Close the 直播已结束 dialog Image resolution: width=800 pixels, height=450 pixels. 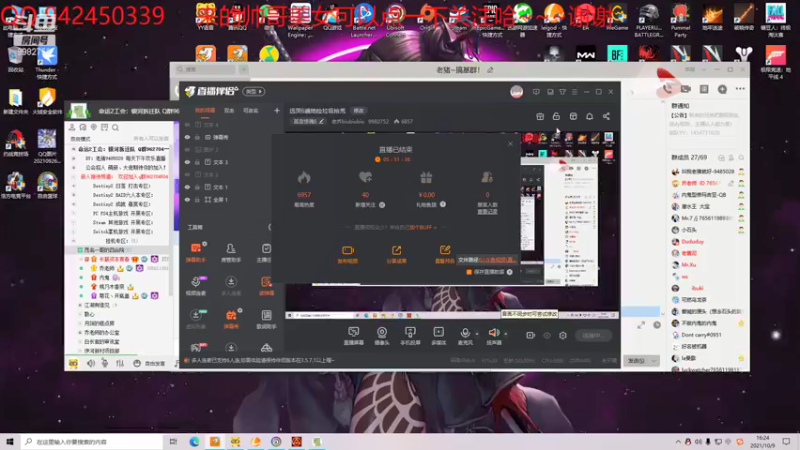pos(510,144)
